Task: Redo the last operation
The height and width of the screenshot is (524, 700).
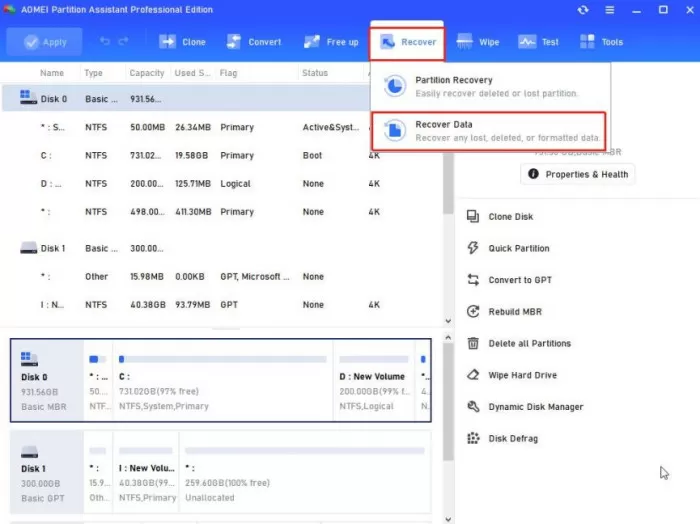Action: pyautogui.click(x=124, y=42)
